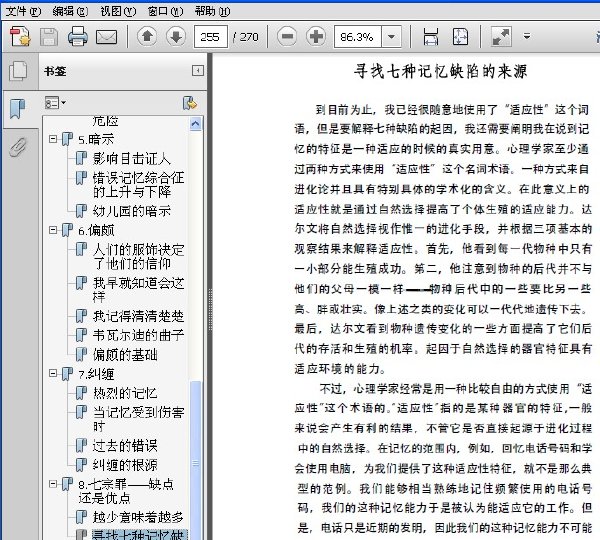
Task: Open the Pages thumbnails panel icon
Action: [18, 71]
